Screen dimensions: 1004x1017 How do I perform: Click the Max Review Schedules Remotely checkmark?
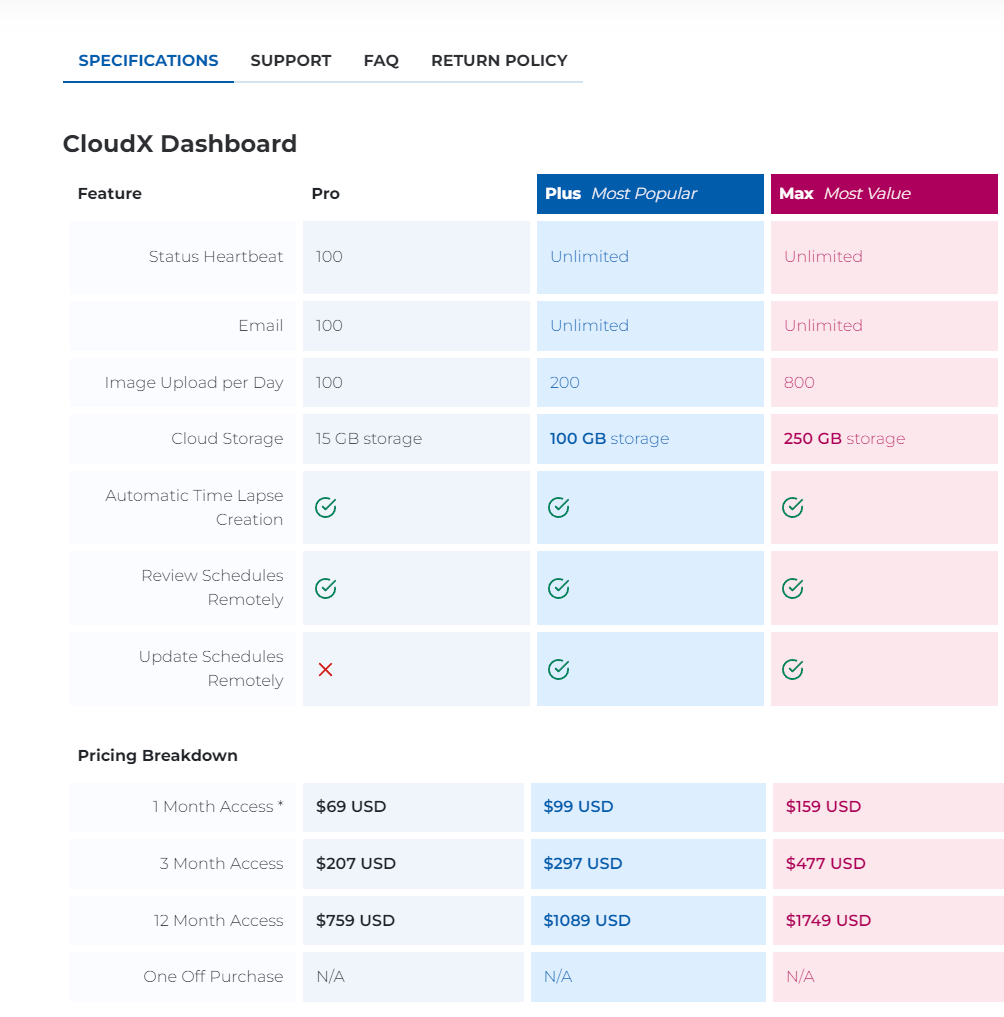tap(793, 588)
